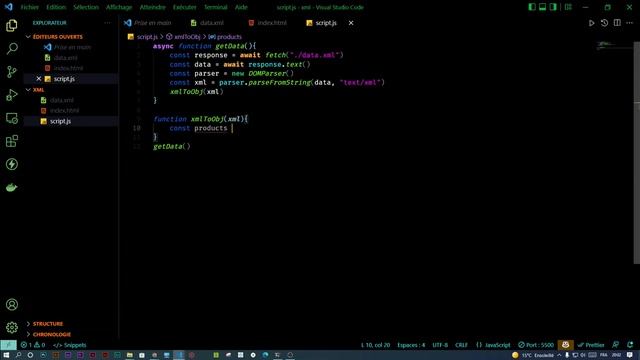Open the Aide menu
Image resolution: width=640 pixels, height=360 pixels.
241,7
